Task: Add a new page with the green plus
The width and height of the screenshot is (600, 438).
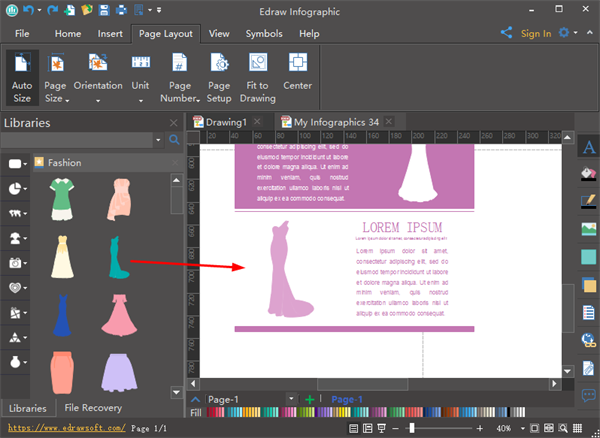Action: point(310,399)
